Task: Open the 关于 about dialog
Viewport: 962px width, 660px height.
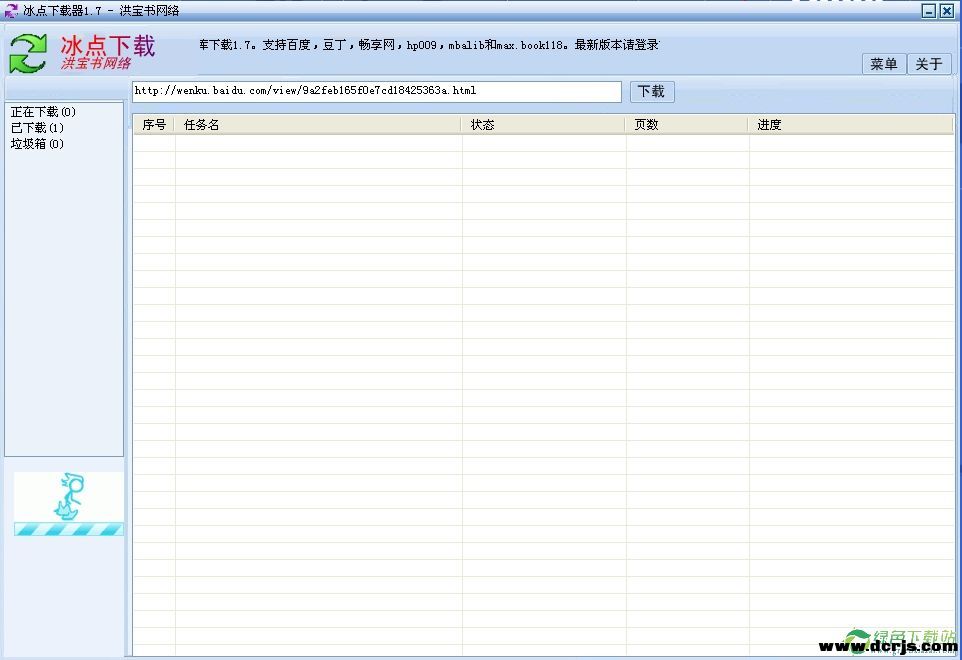Action: 929,64
